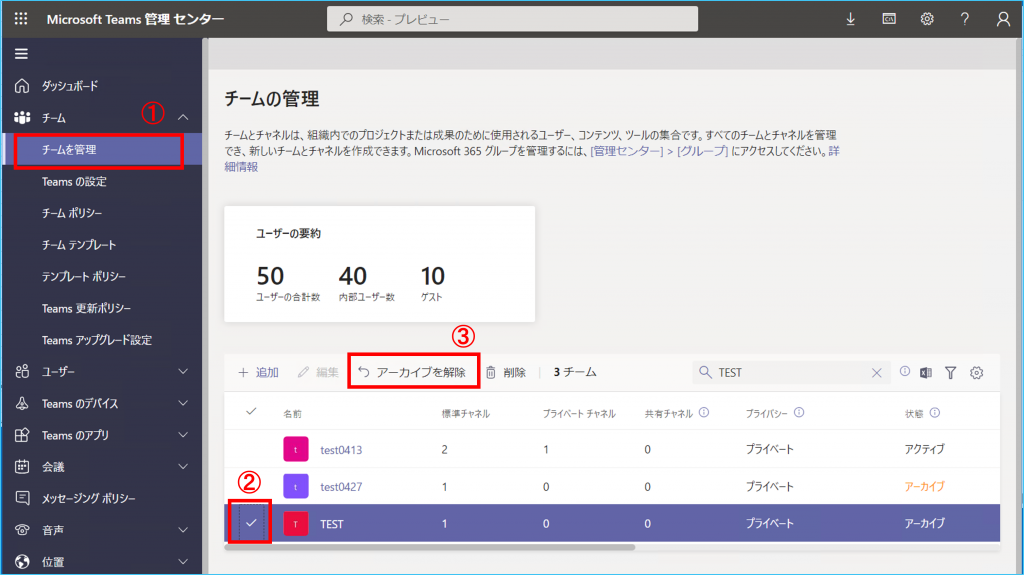Select Teams の設定 in sidebar
Viewport: 1024px width, 575px height.
[74, 182]
